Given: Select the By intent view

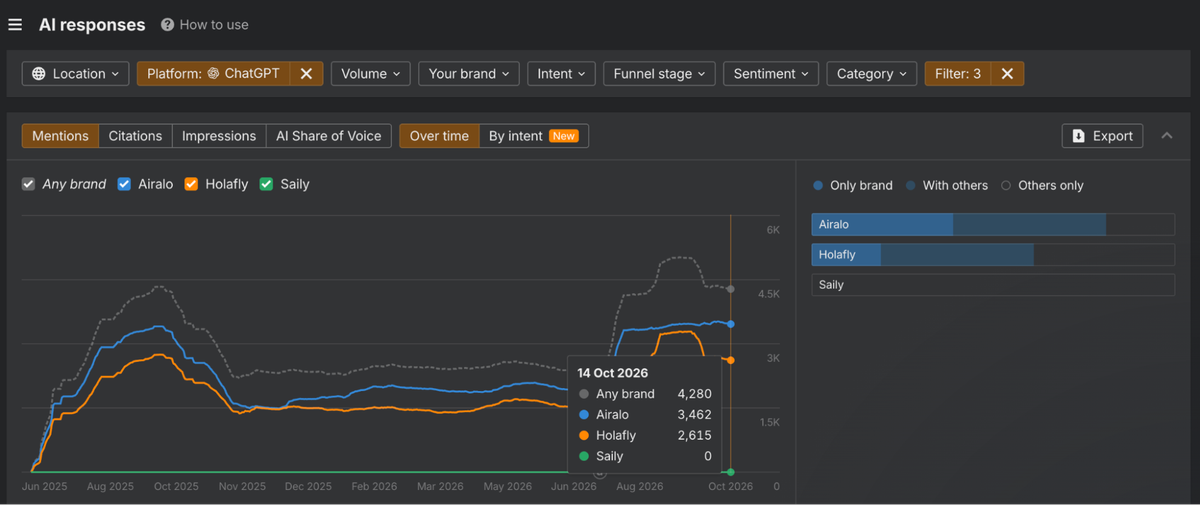Looking at the screenshot, I should click(533, 136).
